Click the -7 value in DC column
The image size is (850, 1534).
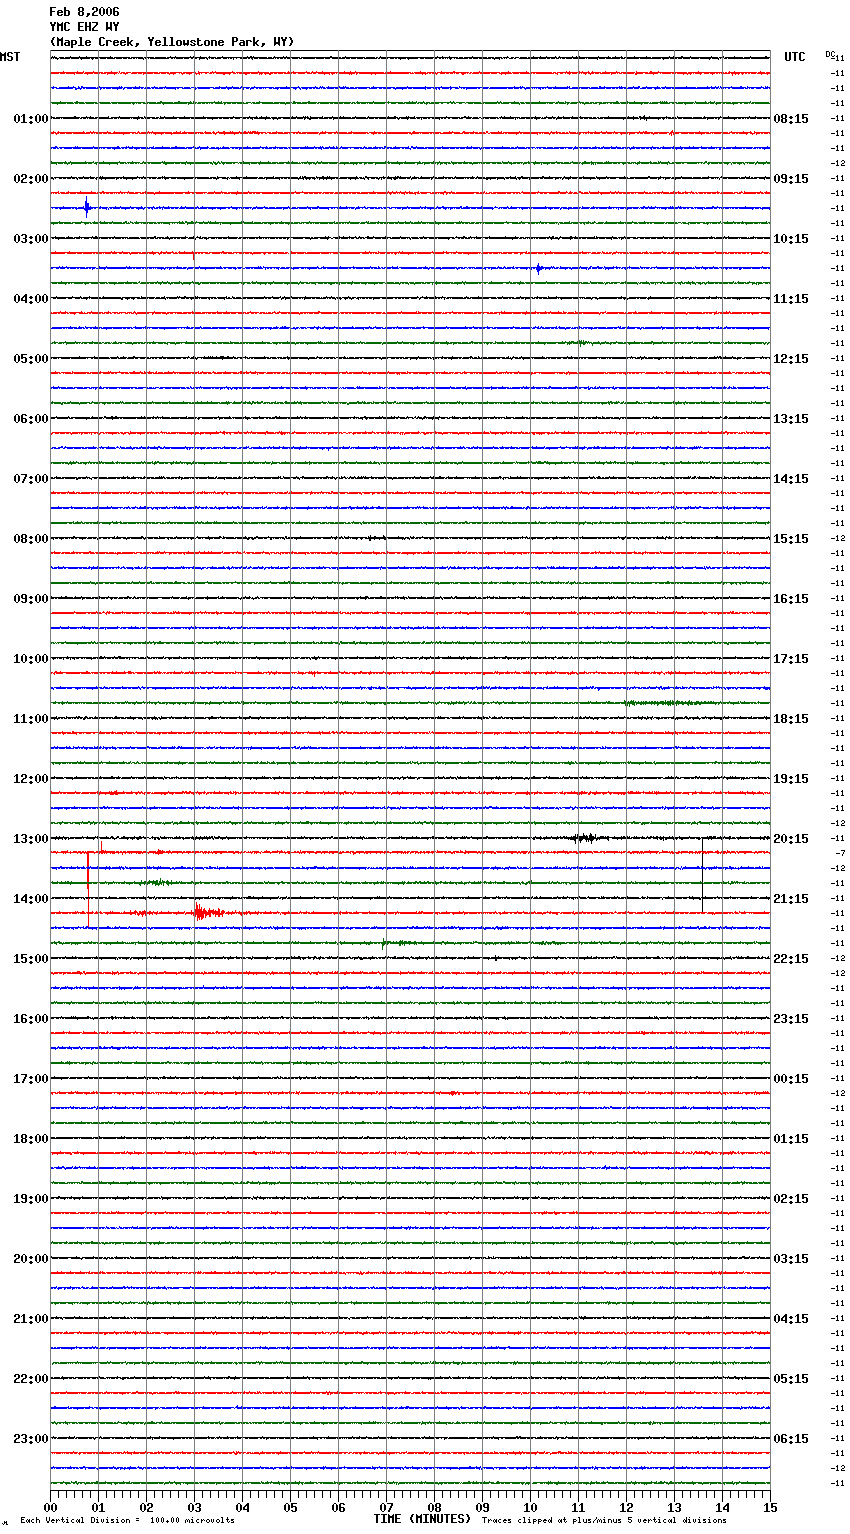click(840, 853)
